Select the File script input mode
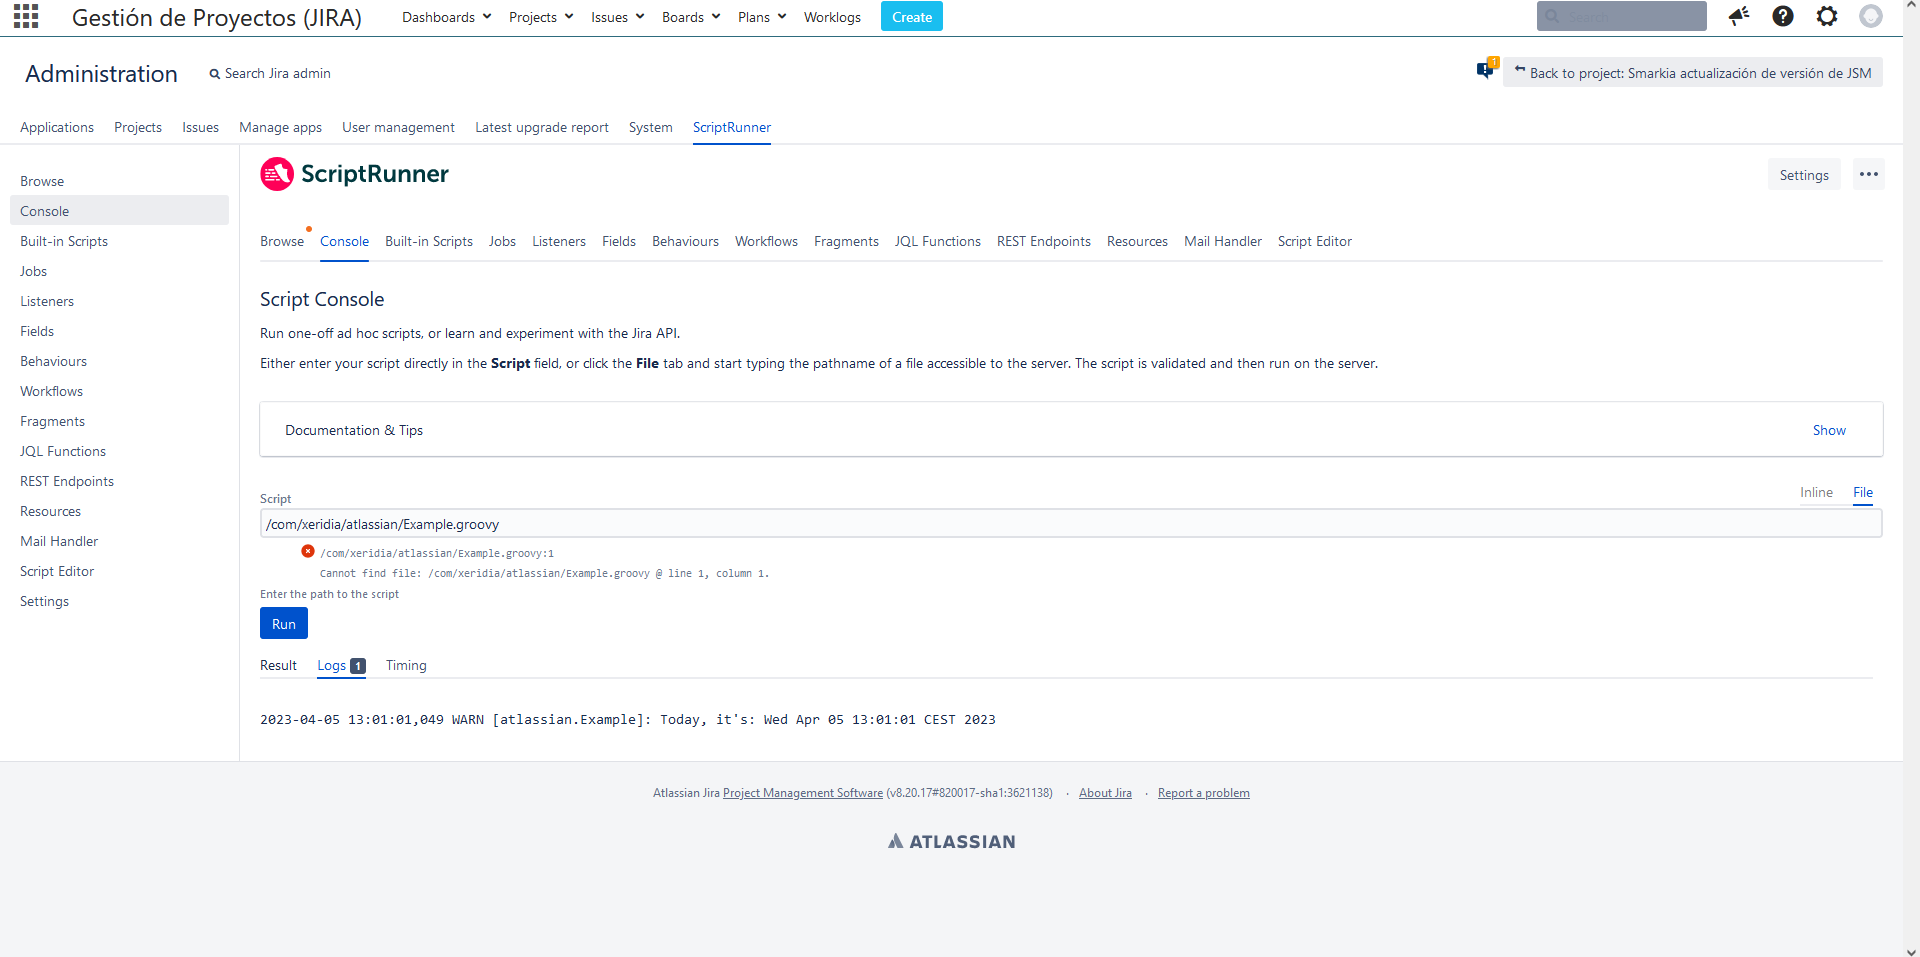 pos(1863,492)
